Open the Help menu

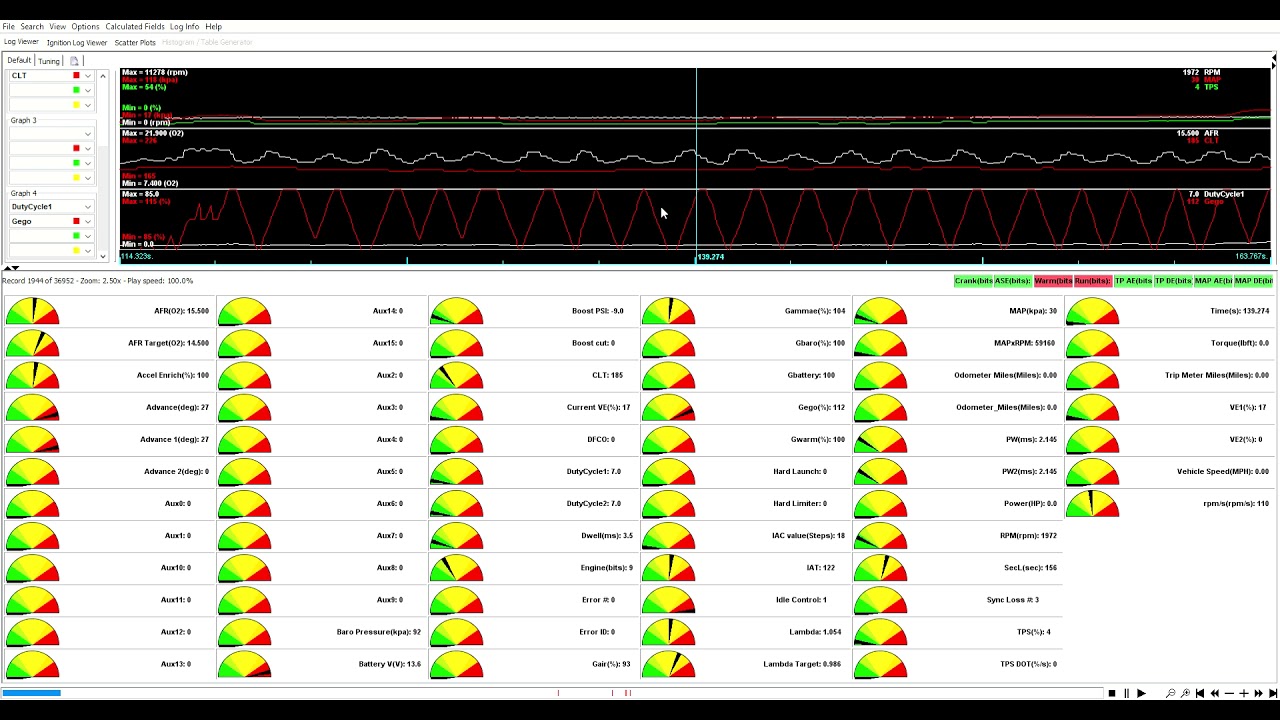click(x=213, y=27)
